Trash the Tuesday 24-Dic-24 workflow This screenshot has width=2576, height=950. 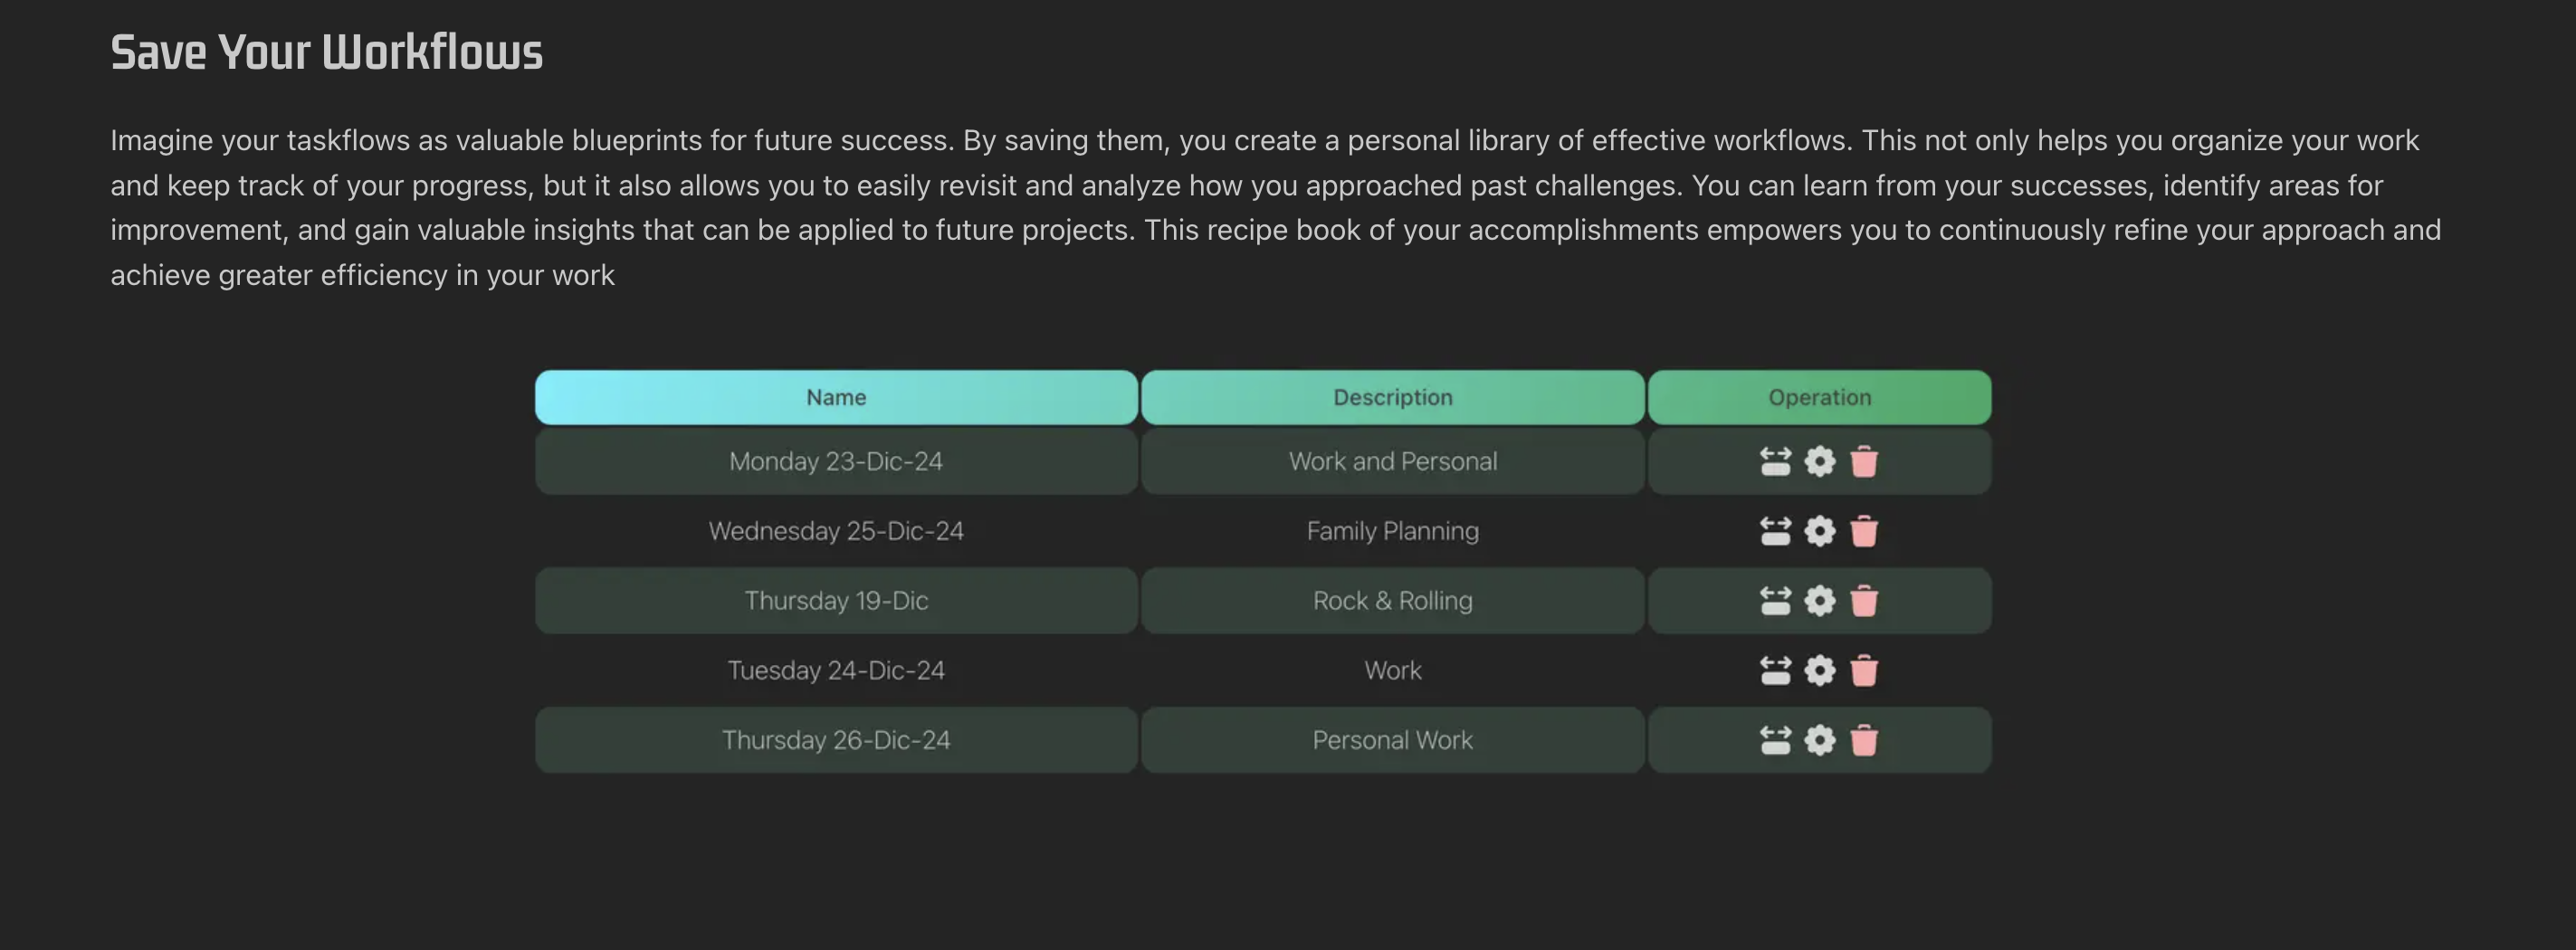point(1864,670)
